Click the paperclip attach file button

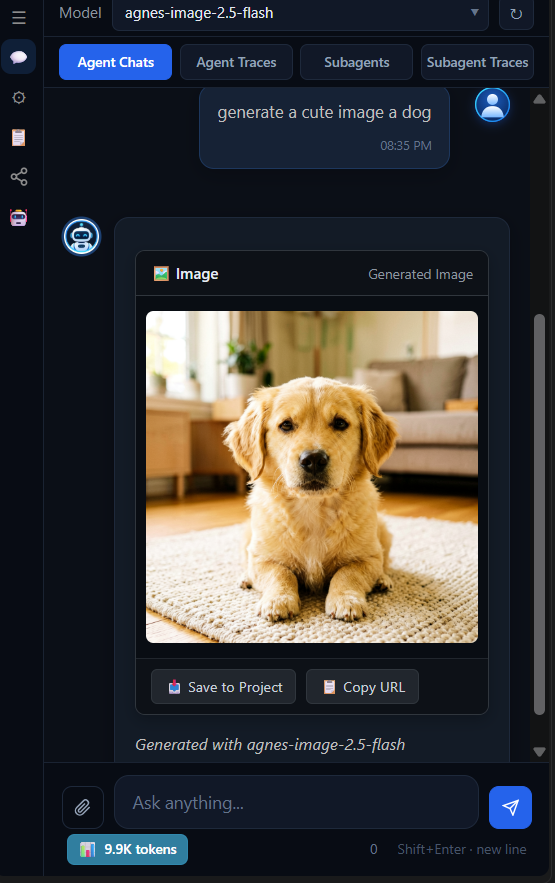coord(83,807)
